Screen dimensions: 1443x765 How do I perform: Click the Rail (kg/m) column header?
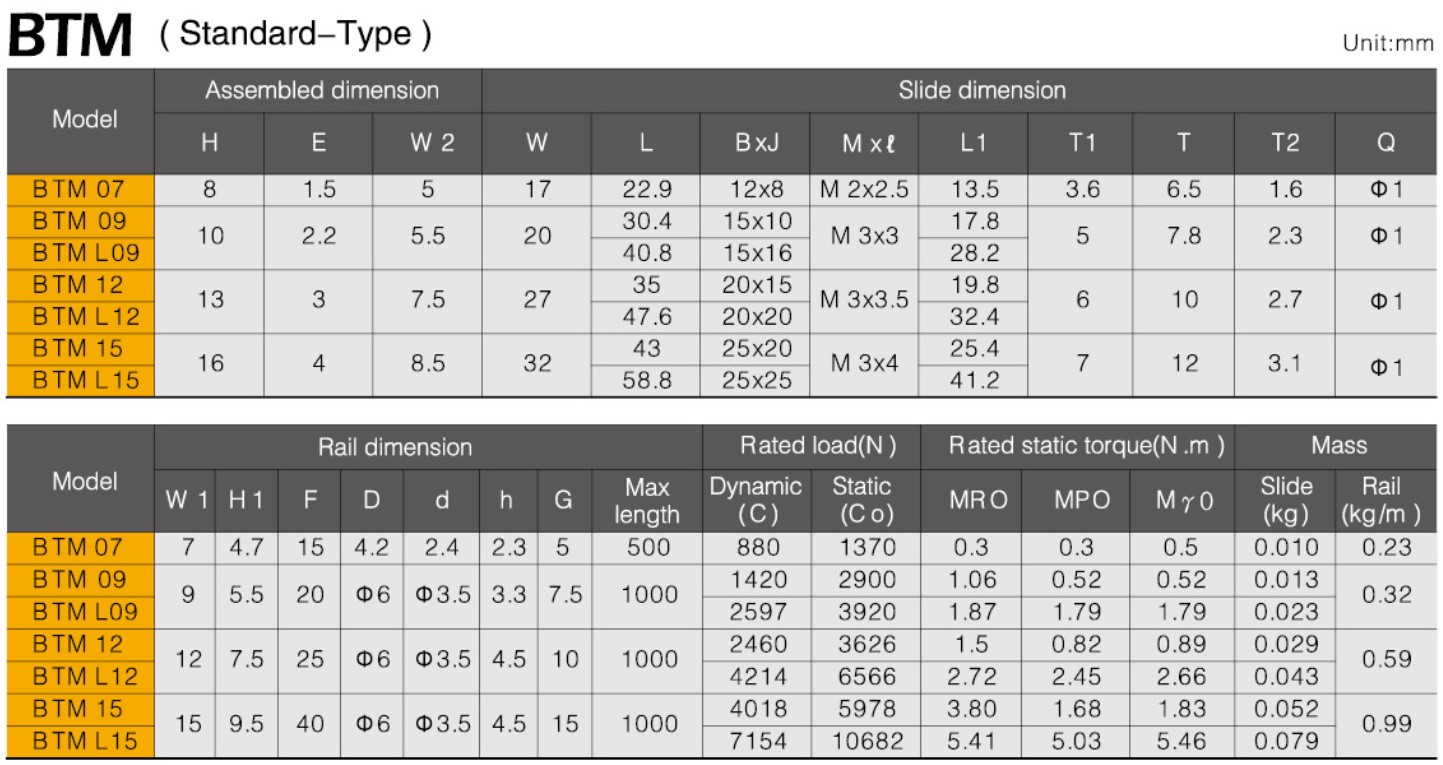pos(1388,501)
